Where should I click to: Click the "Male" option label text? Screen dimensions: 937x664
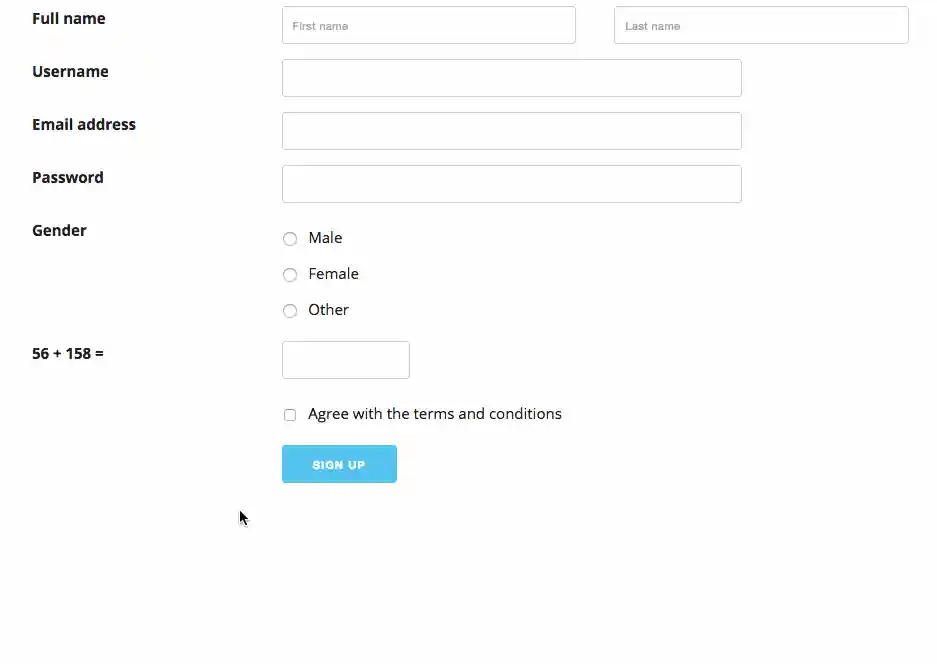point(325,238)
